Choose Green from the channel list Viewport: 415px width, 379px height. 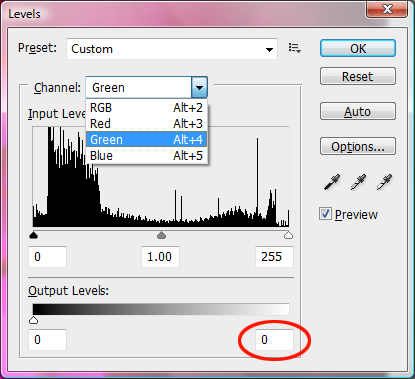[x=147, y=140]
